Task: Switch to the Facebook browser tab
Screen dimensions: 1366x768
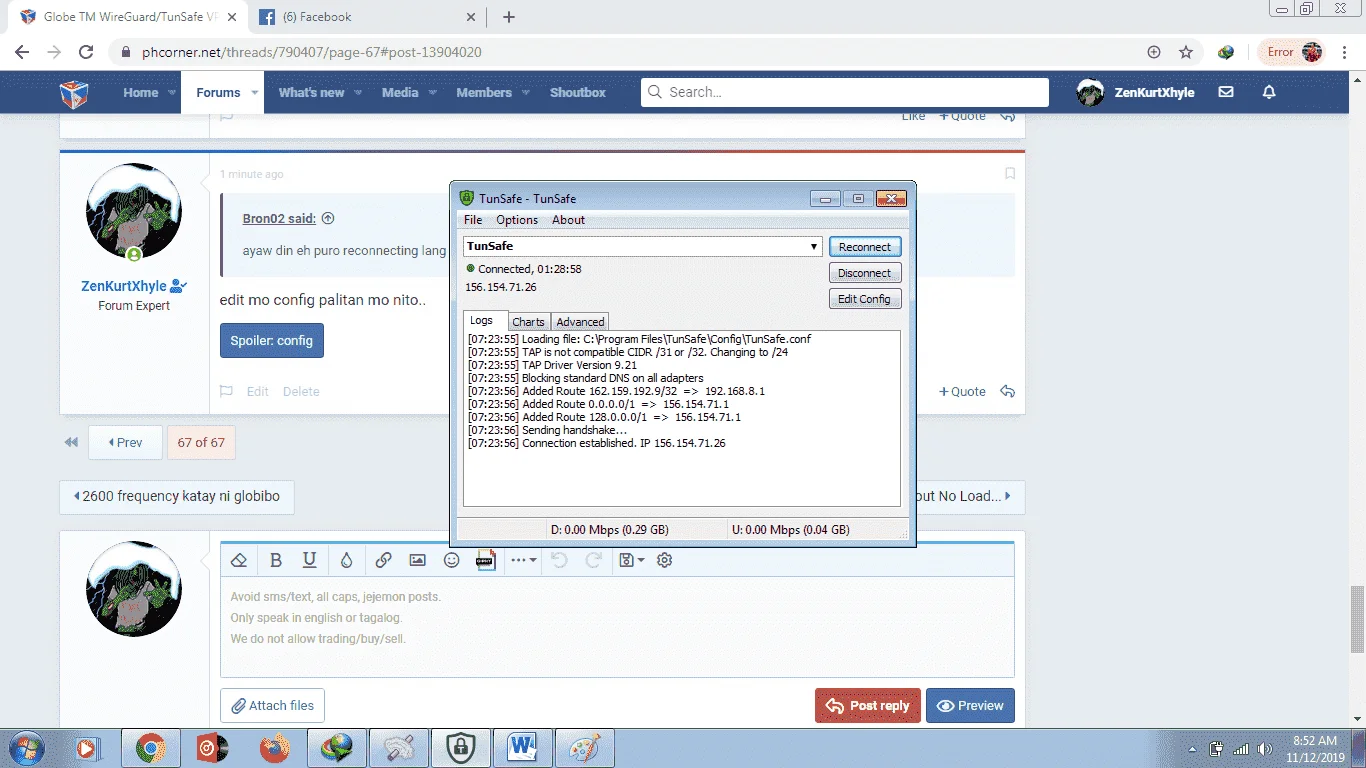Action: [365, 17]
